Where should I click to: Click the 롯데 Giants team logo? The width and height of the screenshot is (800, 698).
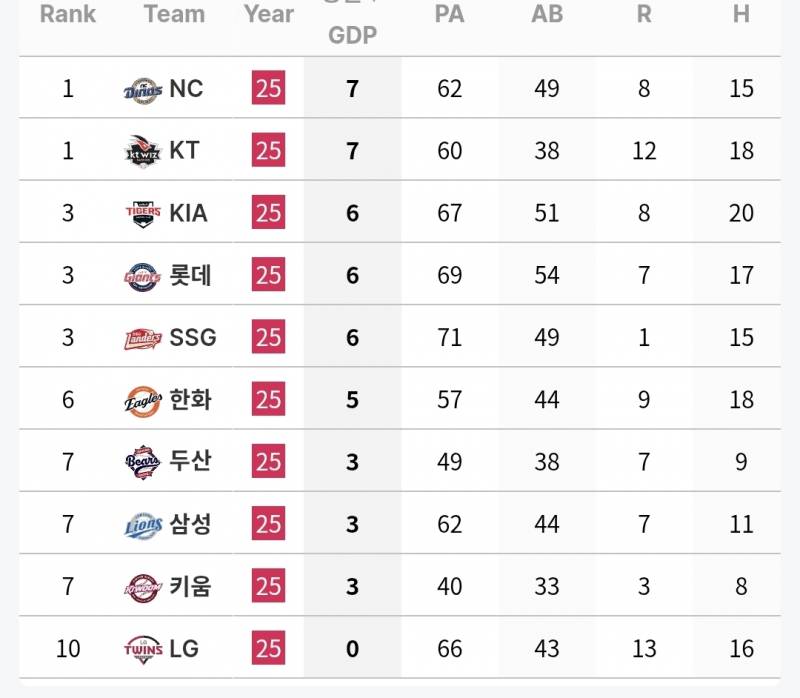tap(142, 275)
